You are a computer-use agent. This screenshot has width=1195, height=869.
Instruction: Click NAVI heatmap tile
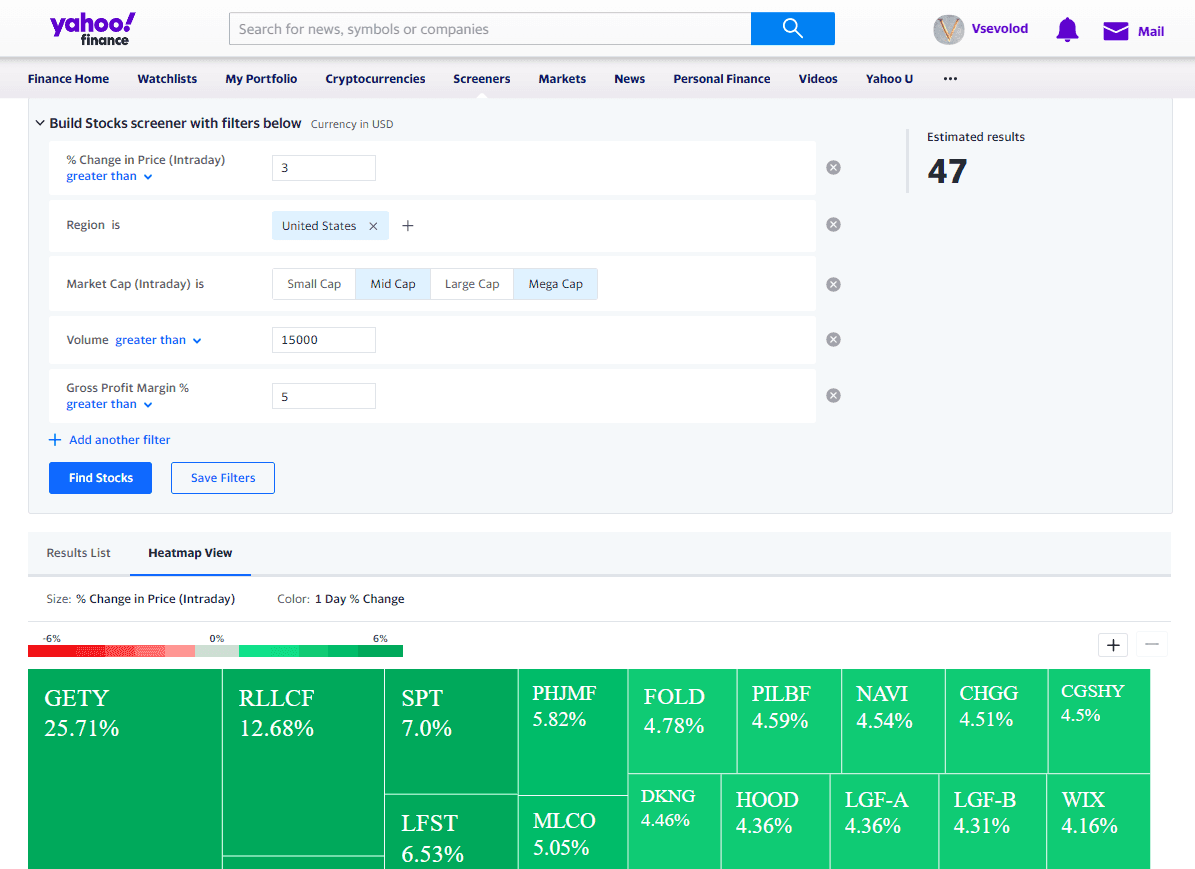893,721
